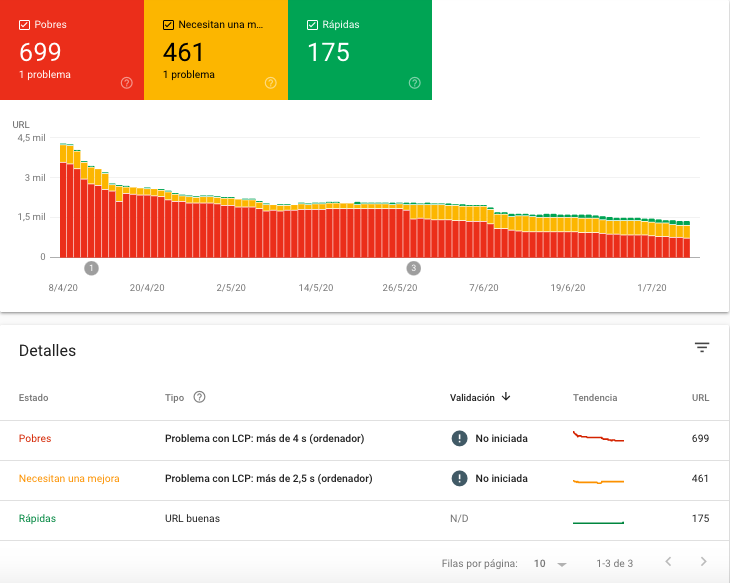Open help icon on Rápidas card
Viewport: 730px width, 583px height.
(414, 83)
